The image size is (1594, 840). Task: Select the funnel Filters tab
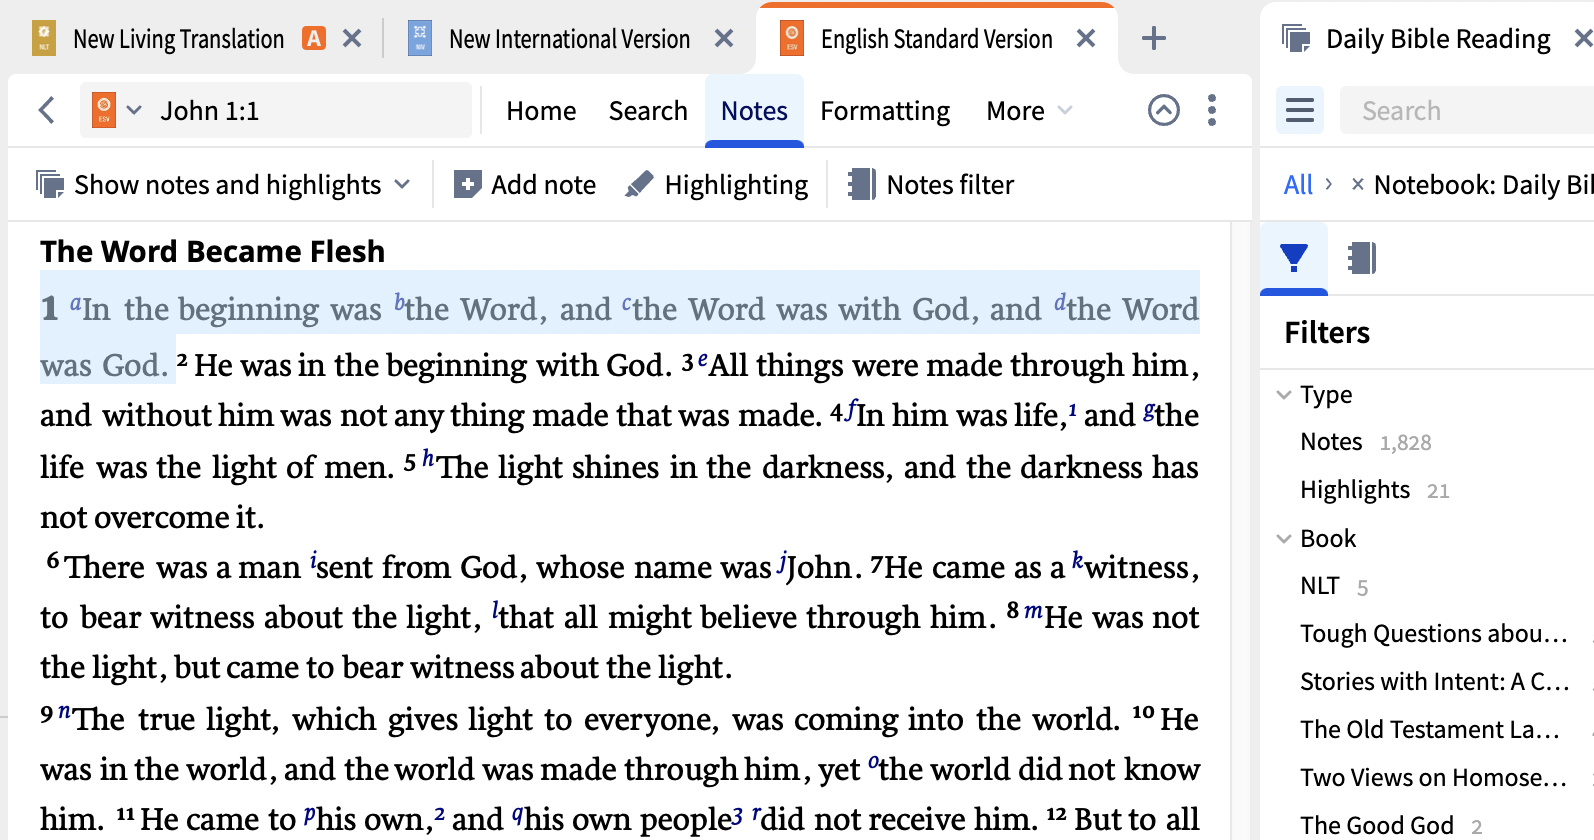[1294, 258]
